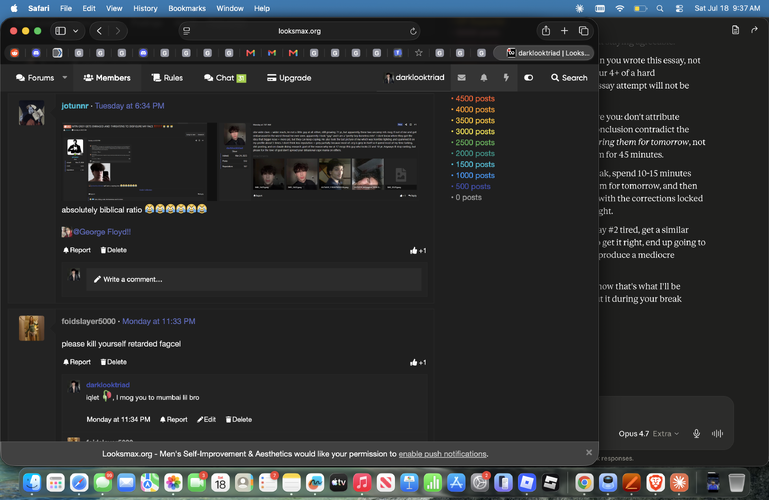Delete the darklooktriad comment

click(x=239, y=420)
